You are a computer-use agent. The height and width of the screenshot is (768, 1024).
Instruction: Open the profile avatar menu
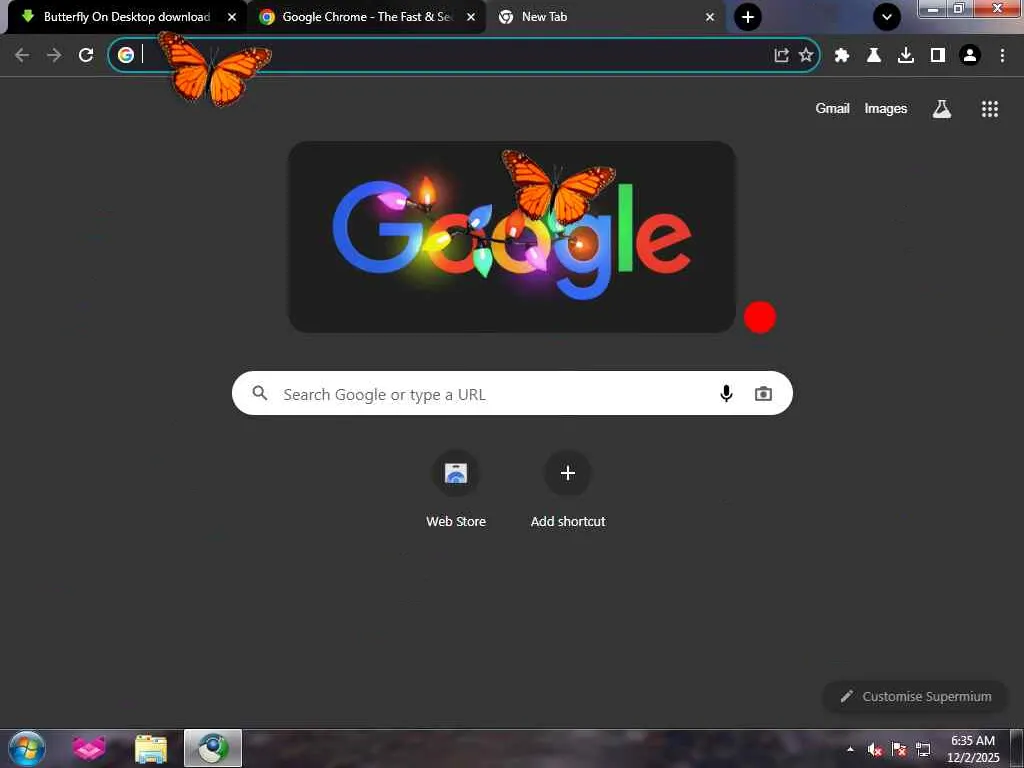[x=970, y=56]
